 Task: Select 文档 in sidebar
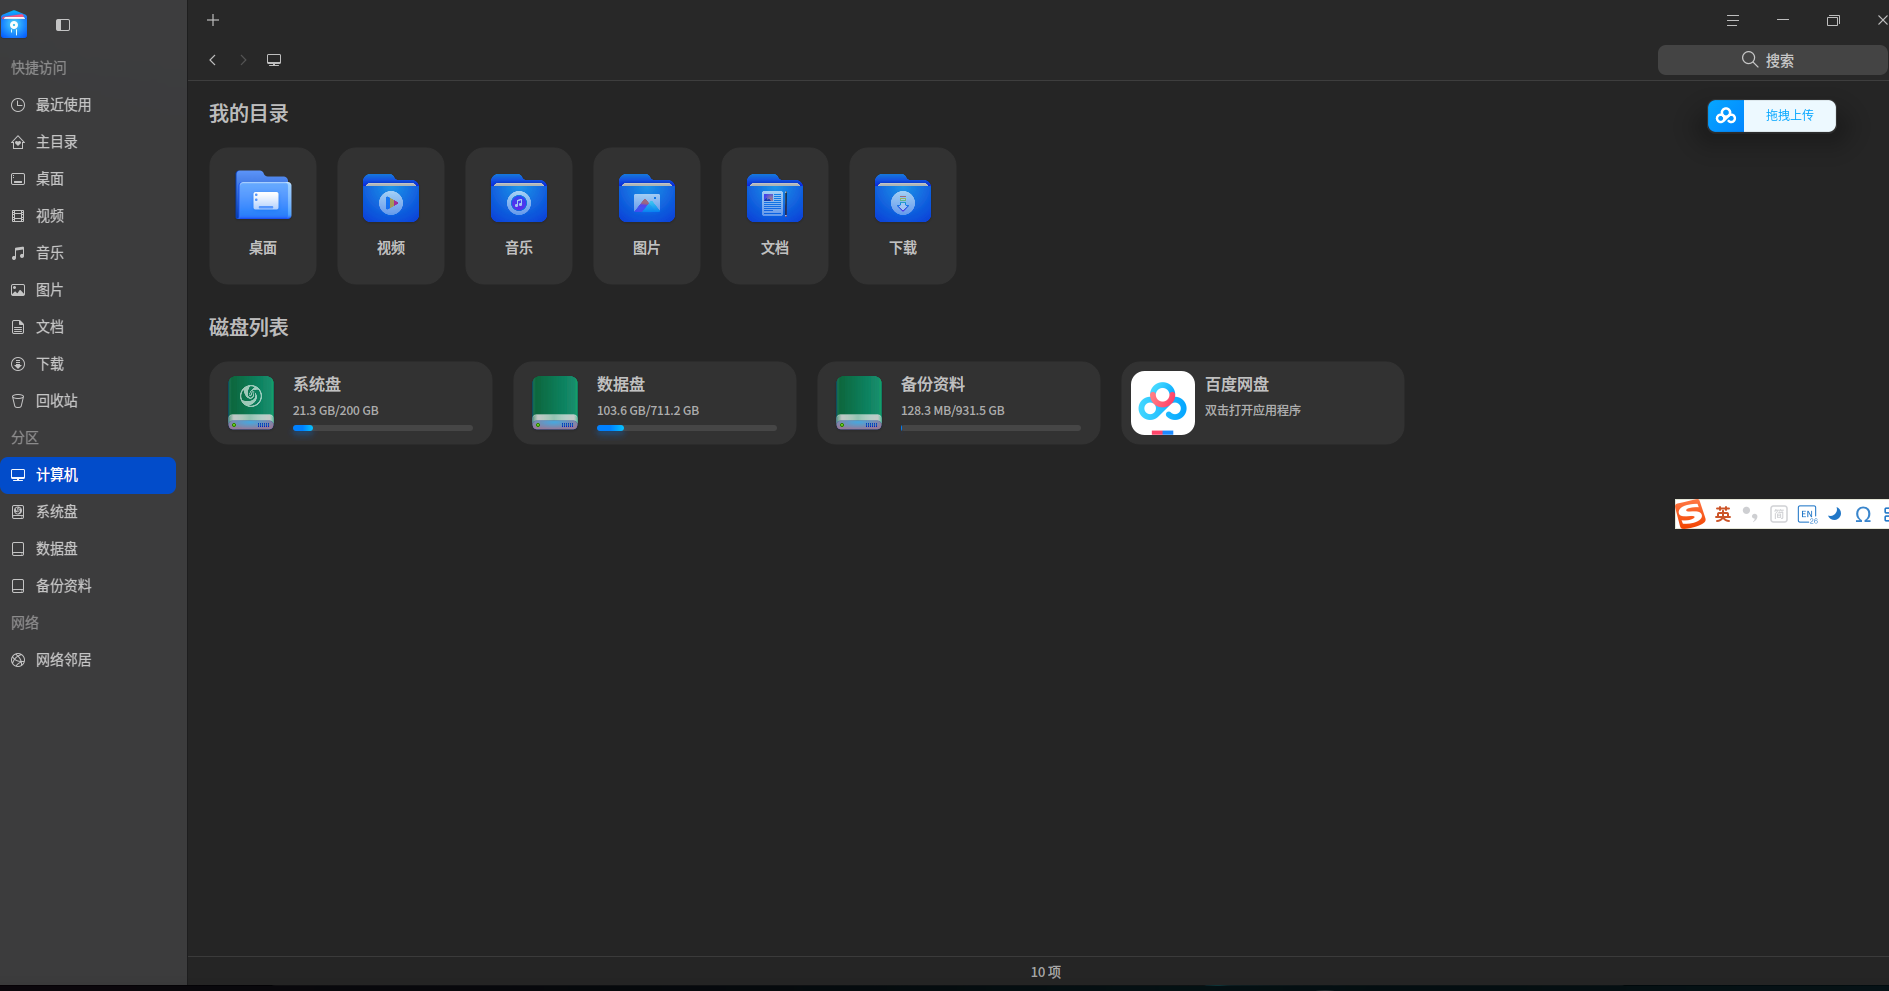(x=88, y=327)
